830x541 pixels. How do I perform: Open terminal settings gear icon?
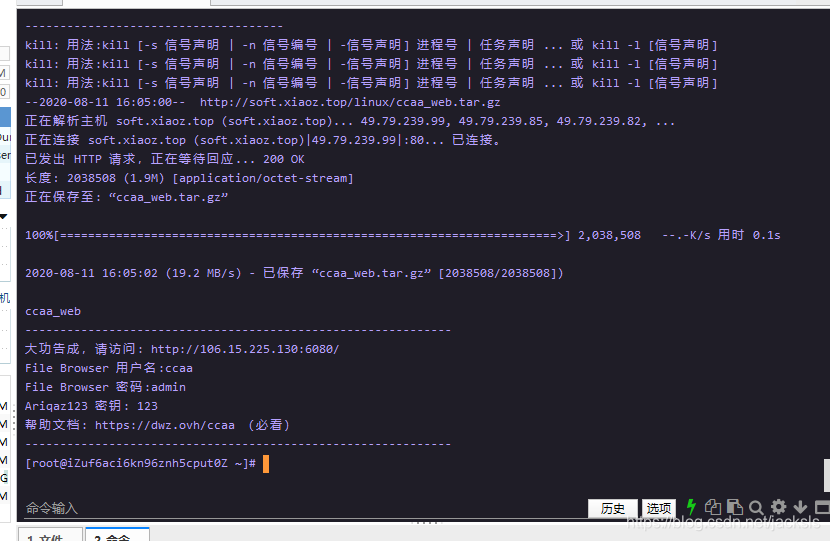click(x=778, y=507)
